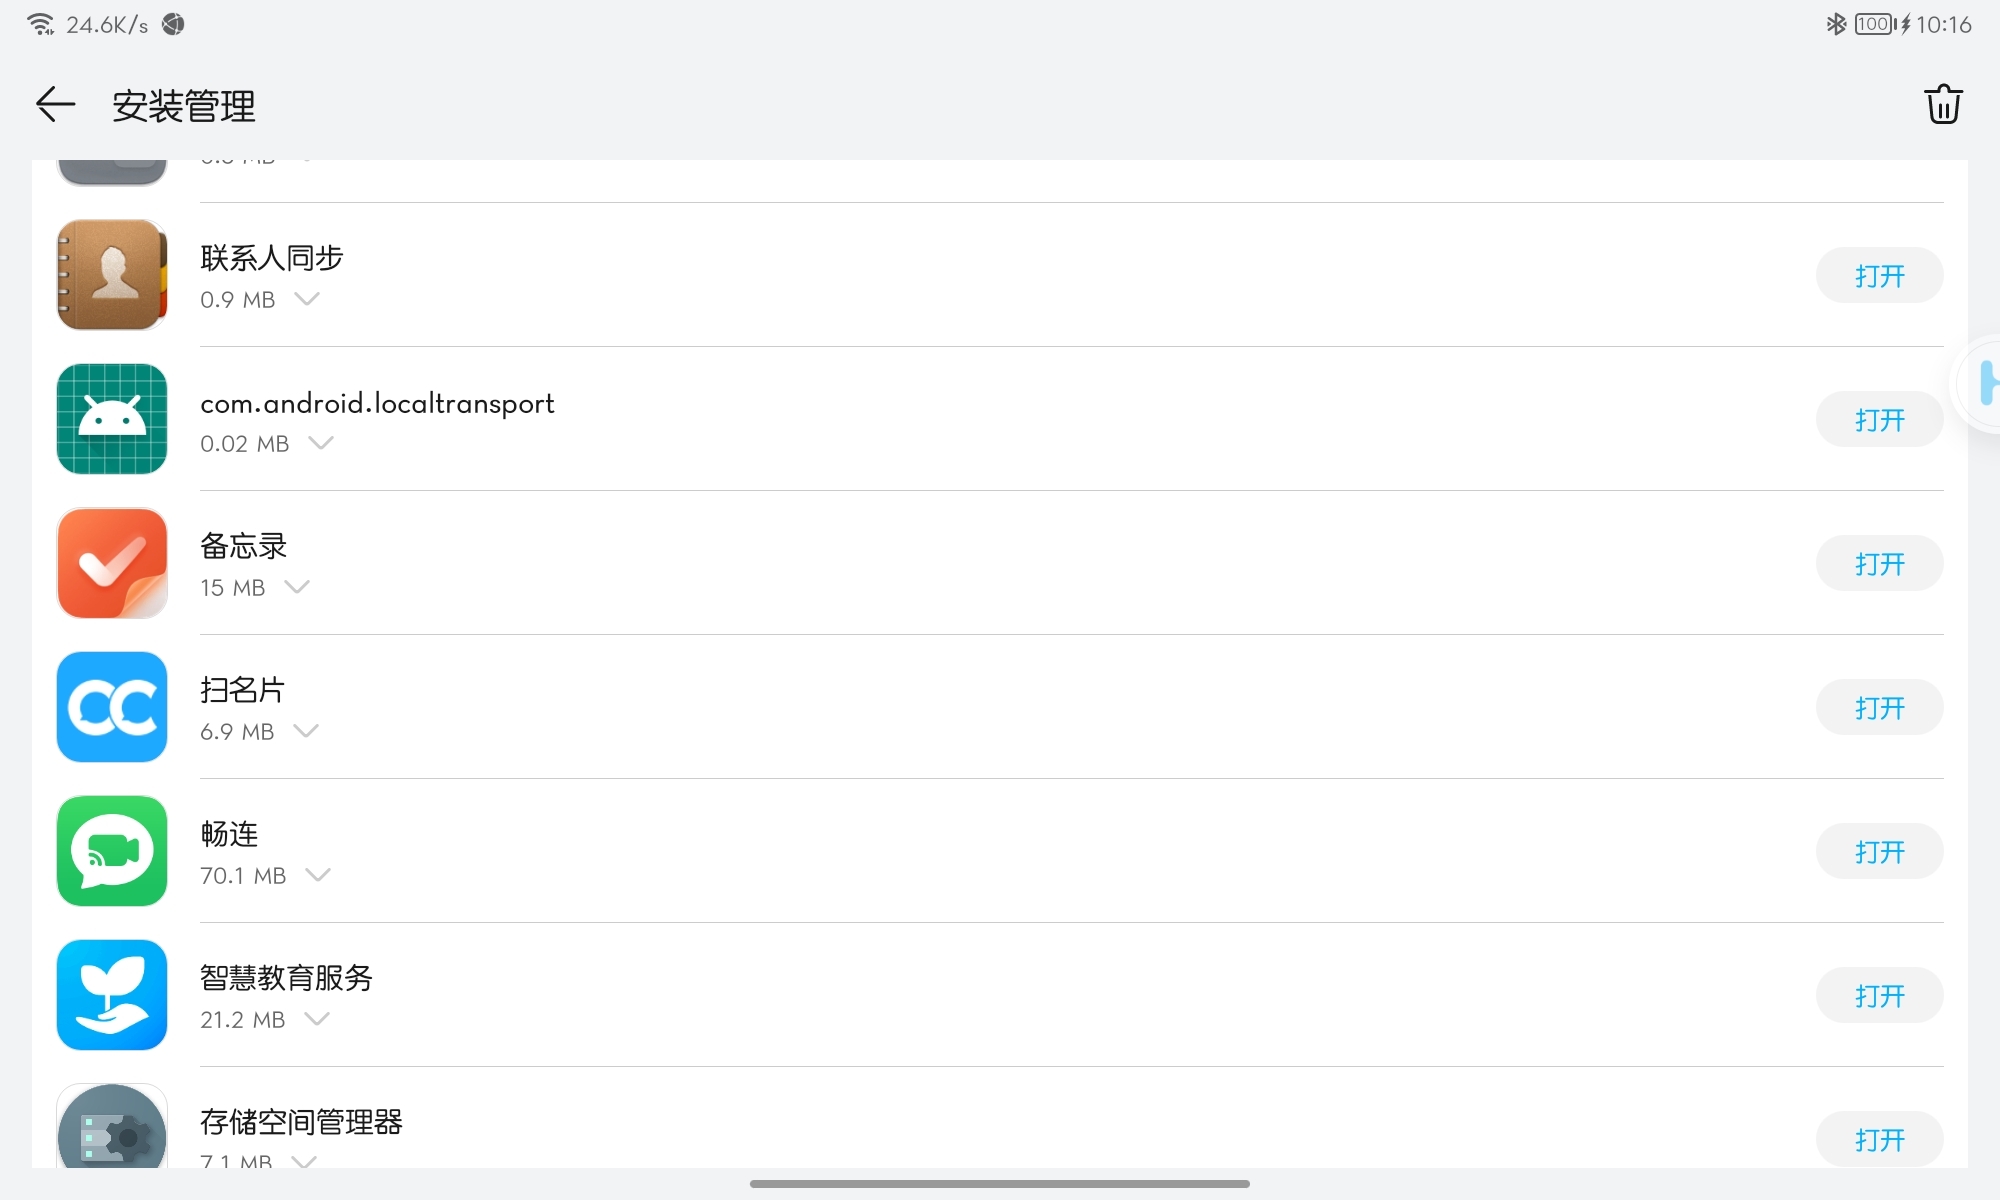Image resolution: width=2000 pixels, height=1200 pixels.
Task: Select the 存储空间管理器 name text
Action: [x=301, y=1122]
